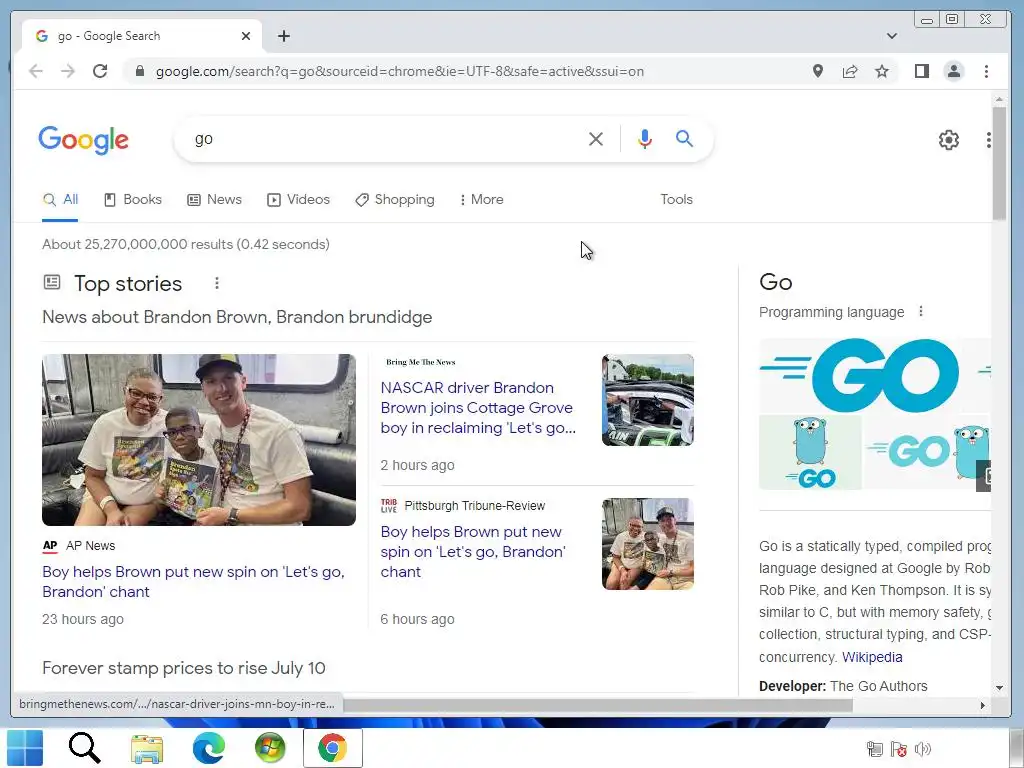Click Tribune-Review story thumbnail image
This screenshot has height=768, width=1024.
648,544
